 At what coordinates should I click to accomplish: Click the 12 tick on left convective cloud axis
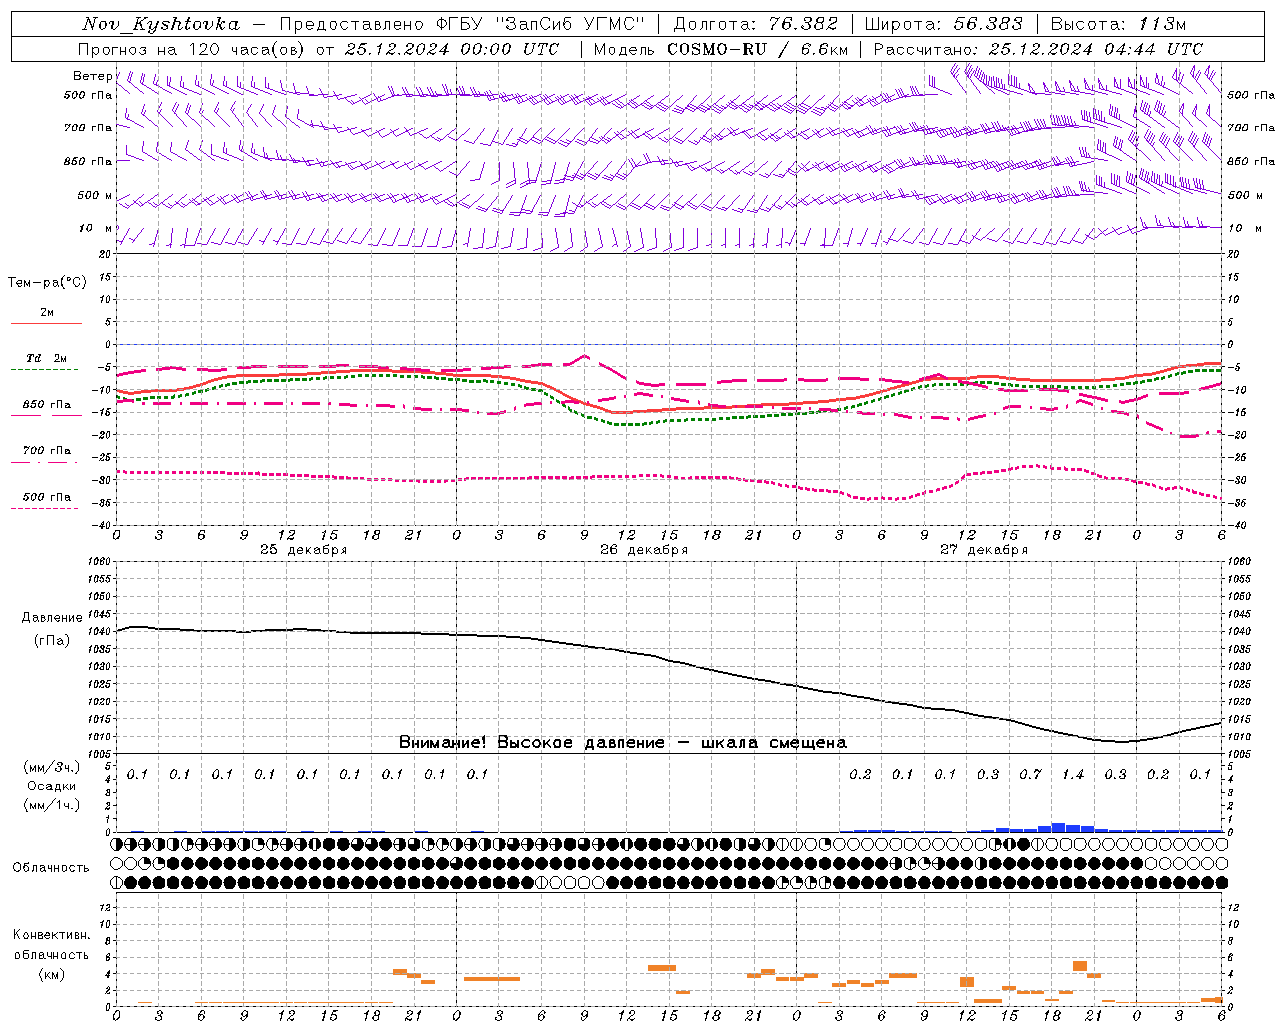pyautogui.click(x=107, y=907)
